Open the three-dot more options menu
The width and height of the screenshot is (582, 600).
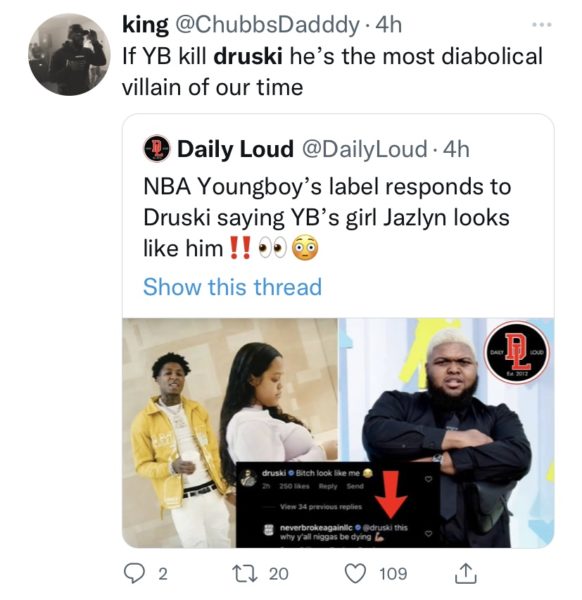[542, 25]
